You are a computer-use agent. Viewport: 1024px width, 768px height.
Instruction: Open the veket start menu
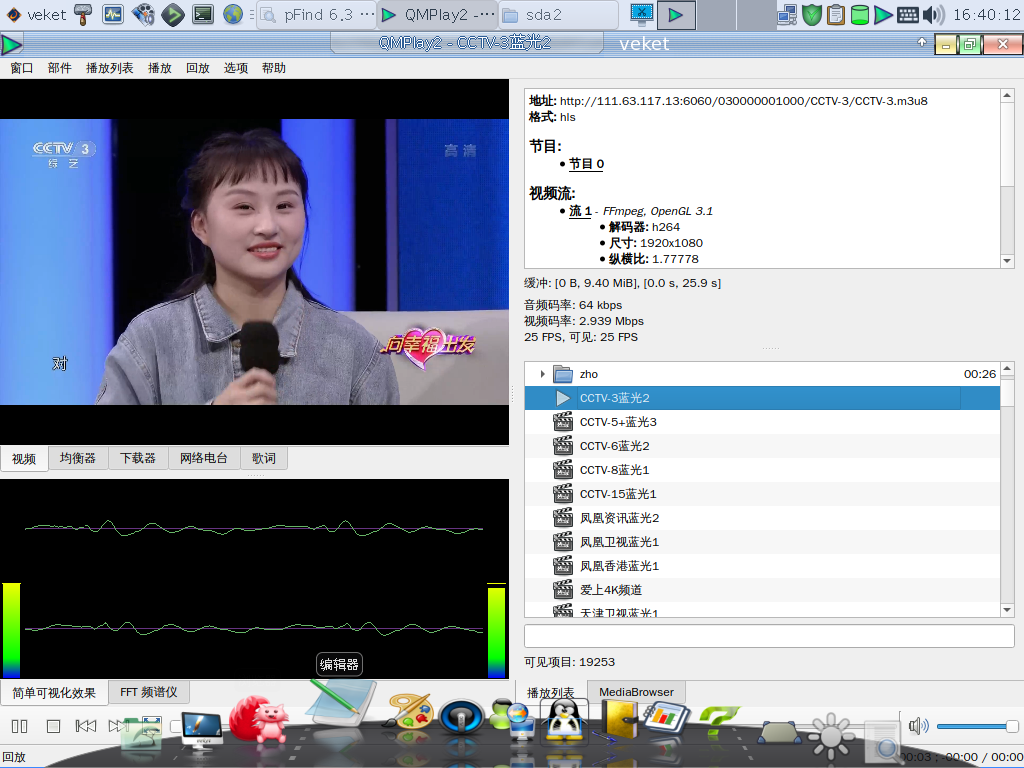pyautogui.click(x=37, y=14)
